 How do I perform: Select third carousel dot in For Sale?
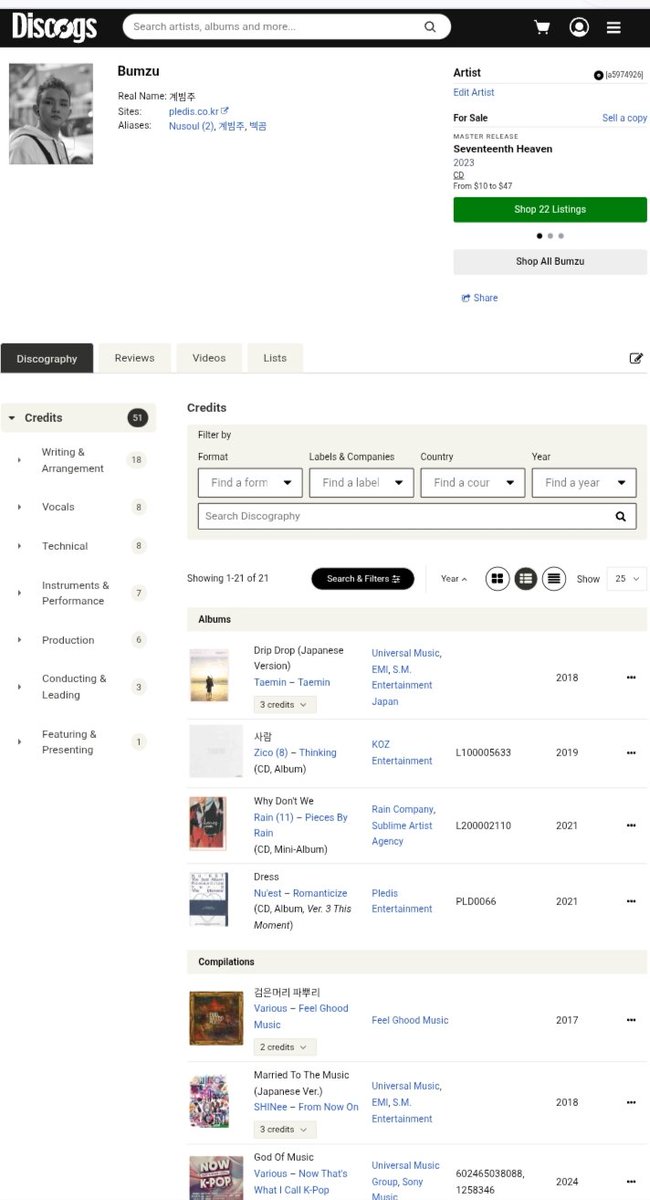[561, 236]
